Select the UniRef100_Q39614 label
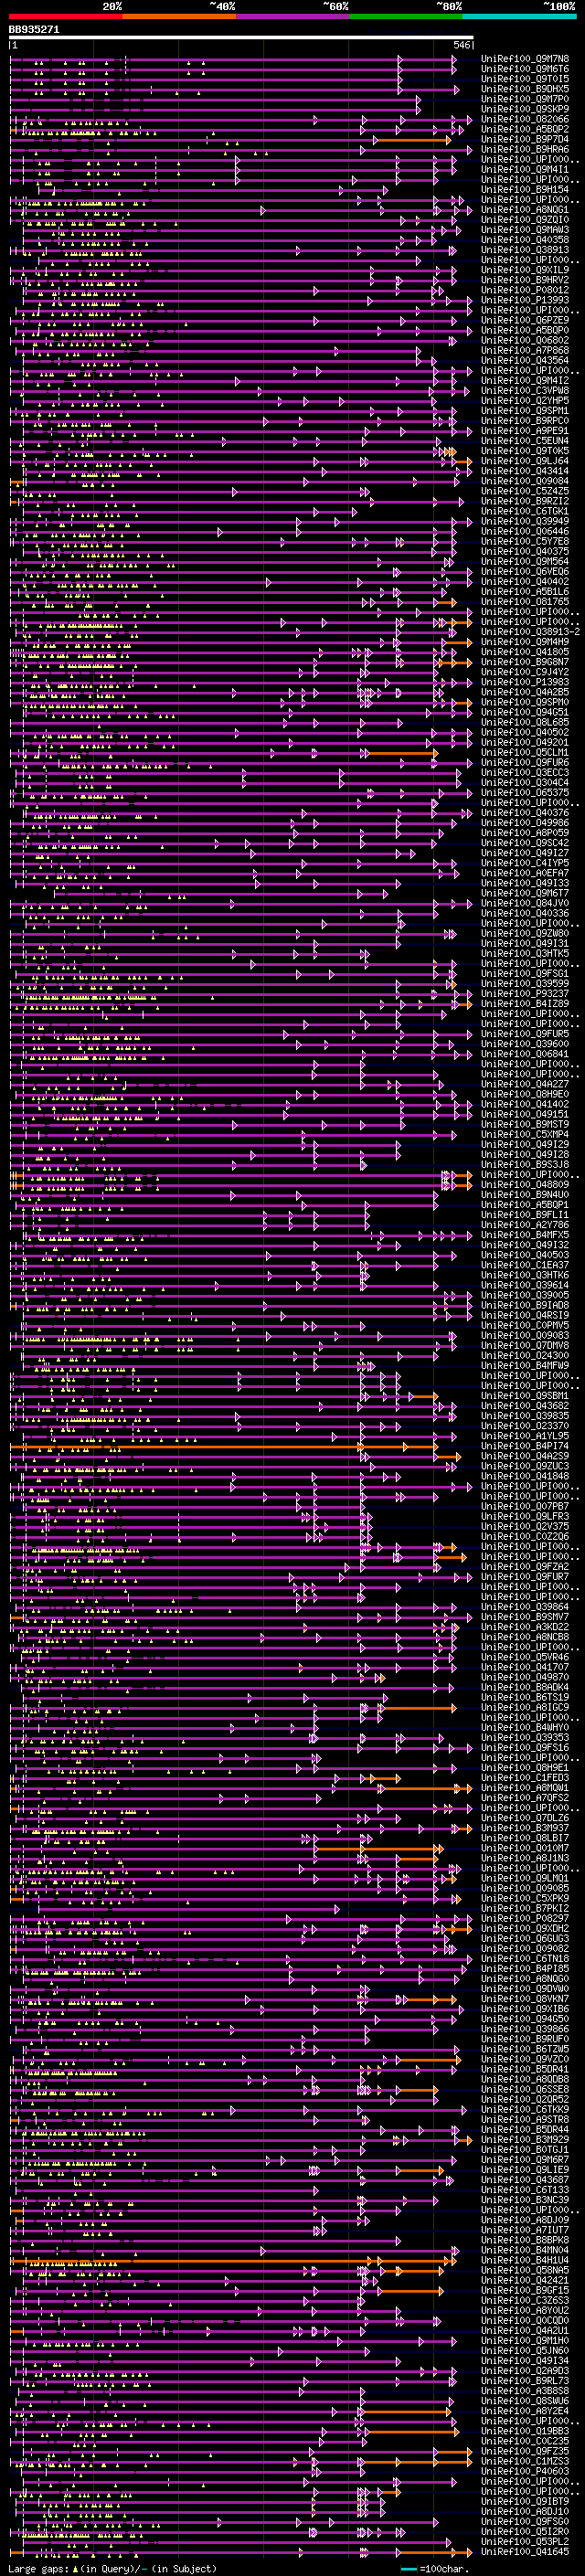This screenshot has height=2576, width=585. [525, 1285]
